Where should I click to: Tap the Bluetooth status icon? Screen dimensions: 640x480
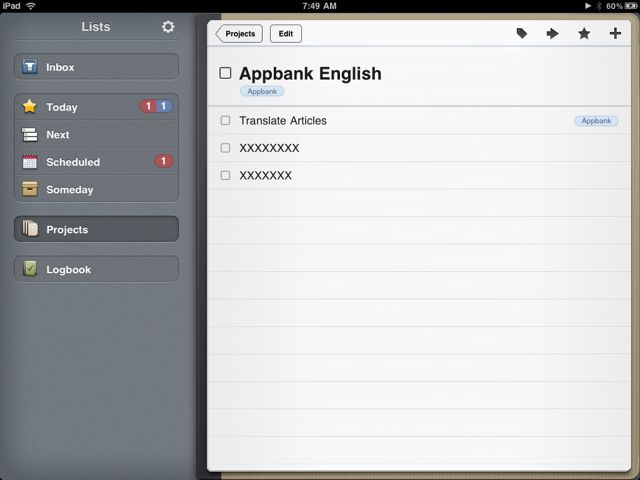pyautogui.click(x=599, y=6)
